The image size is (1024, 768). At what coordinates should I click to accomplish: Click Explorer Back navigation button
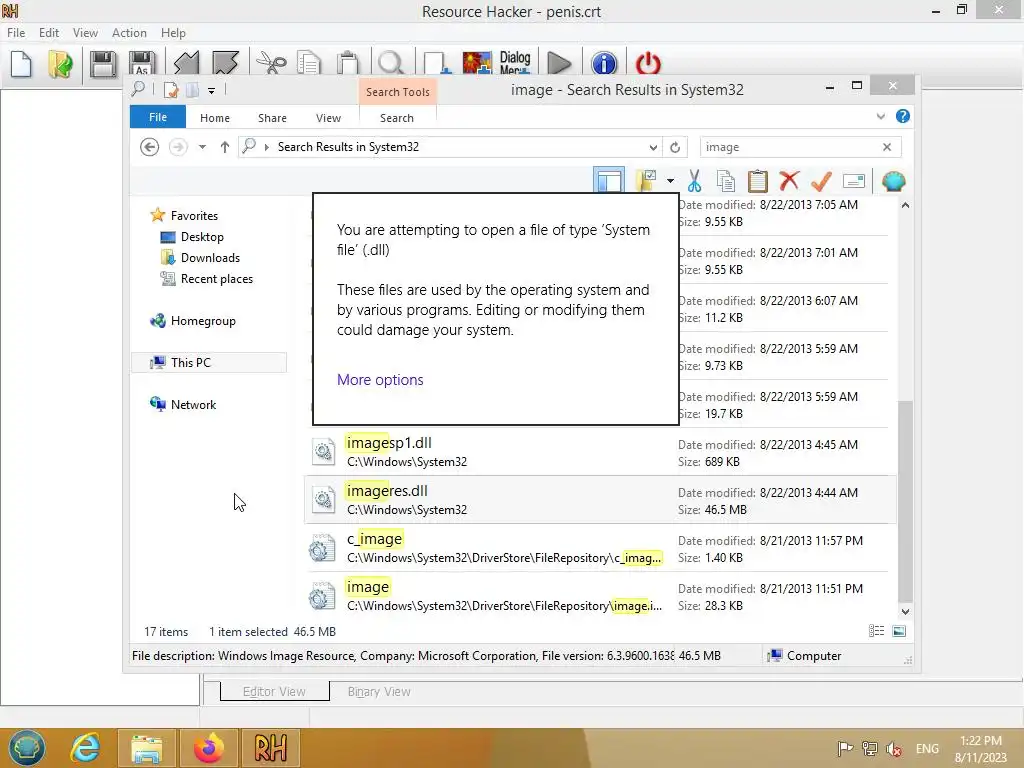coord(150,147)
